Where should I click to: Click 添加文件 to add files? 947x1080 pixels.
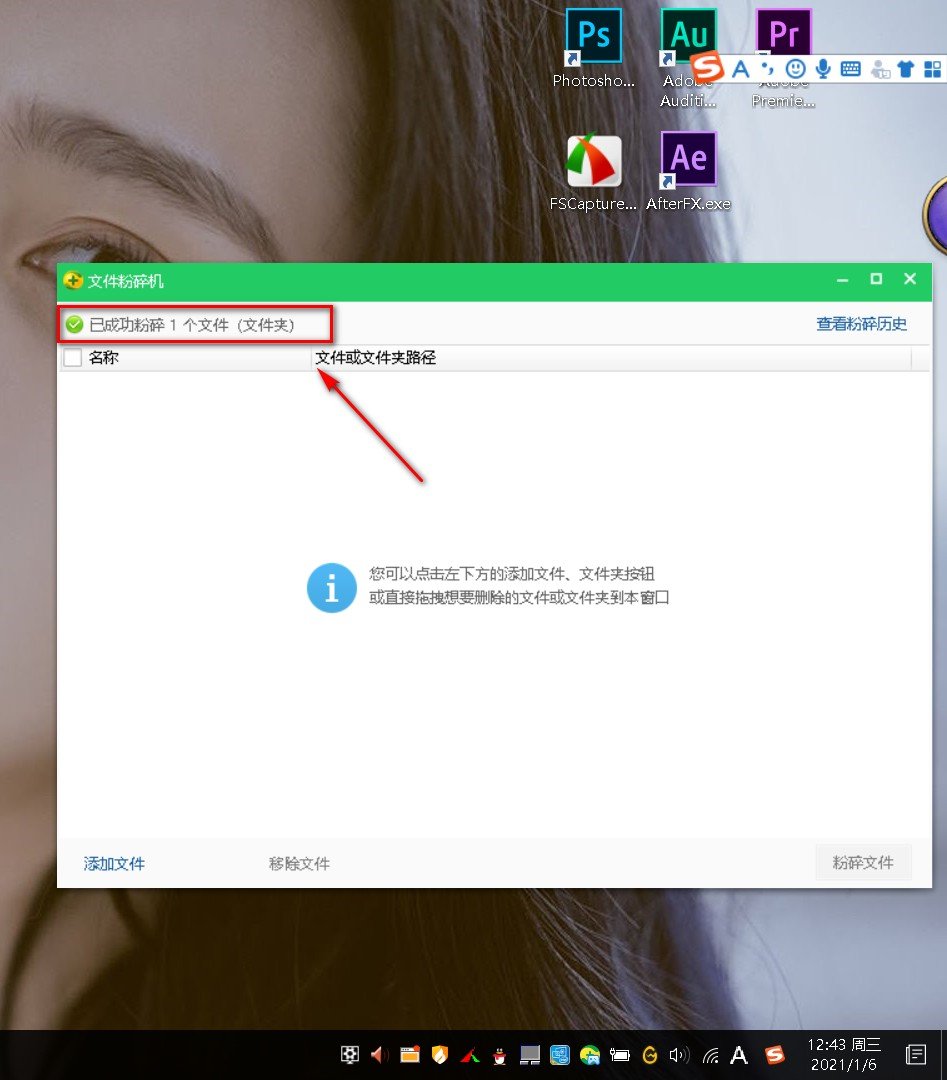pos(113,863)
